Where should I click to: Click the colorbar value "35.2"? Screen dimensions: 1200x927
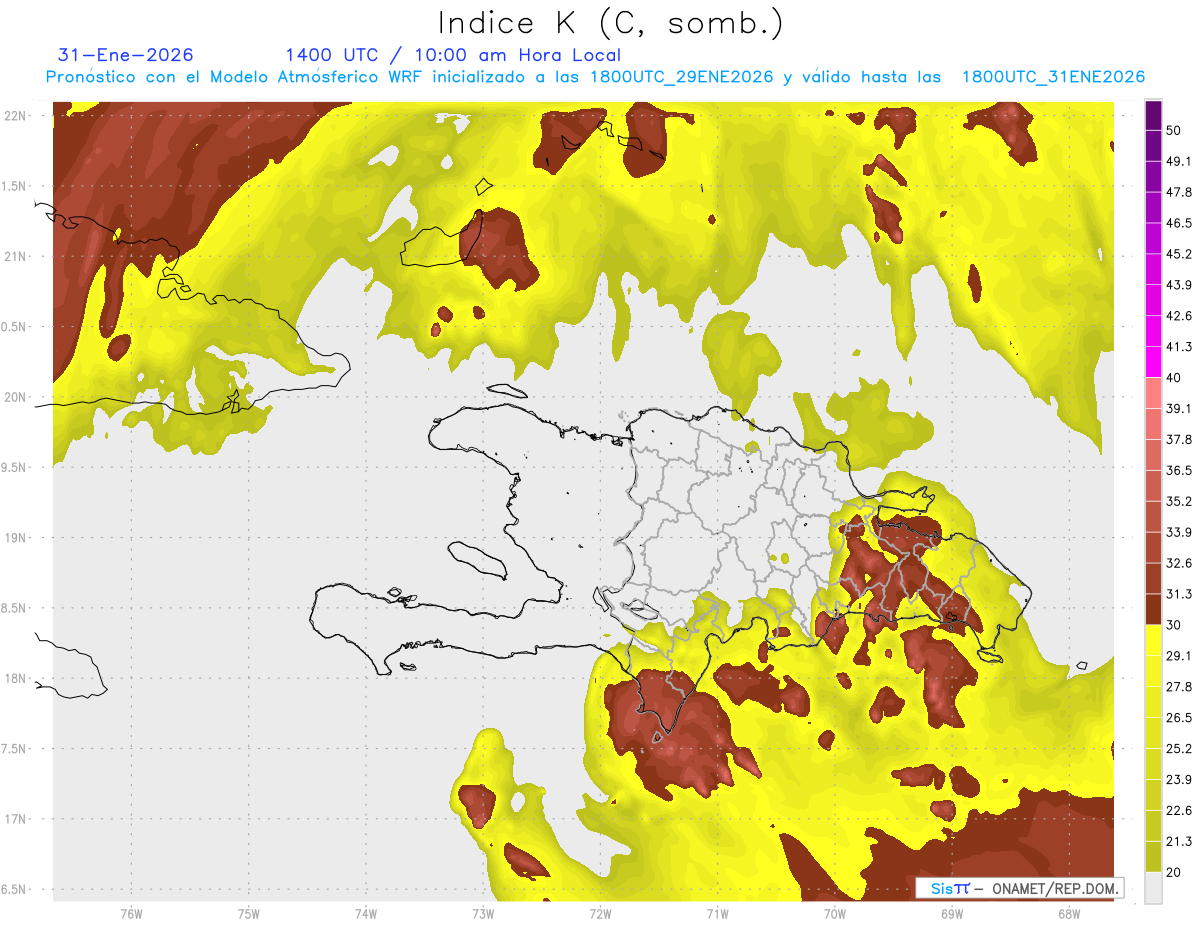(x=1179, y=501)
